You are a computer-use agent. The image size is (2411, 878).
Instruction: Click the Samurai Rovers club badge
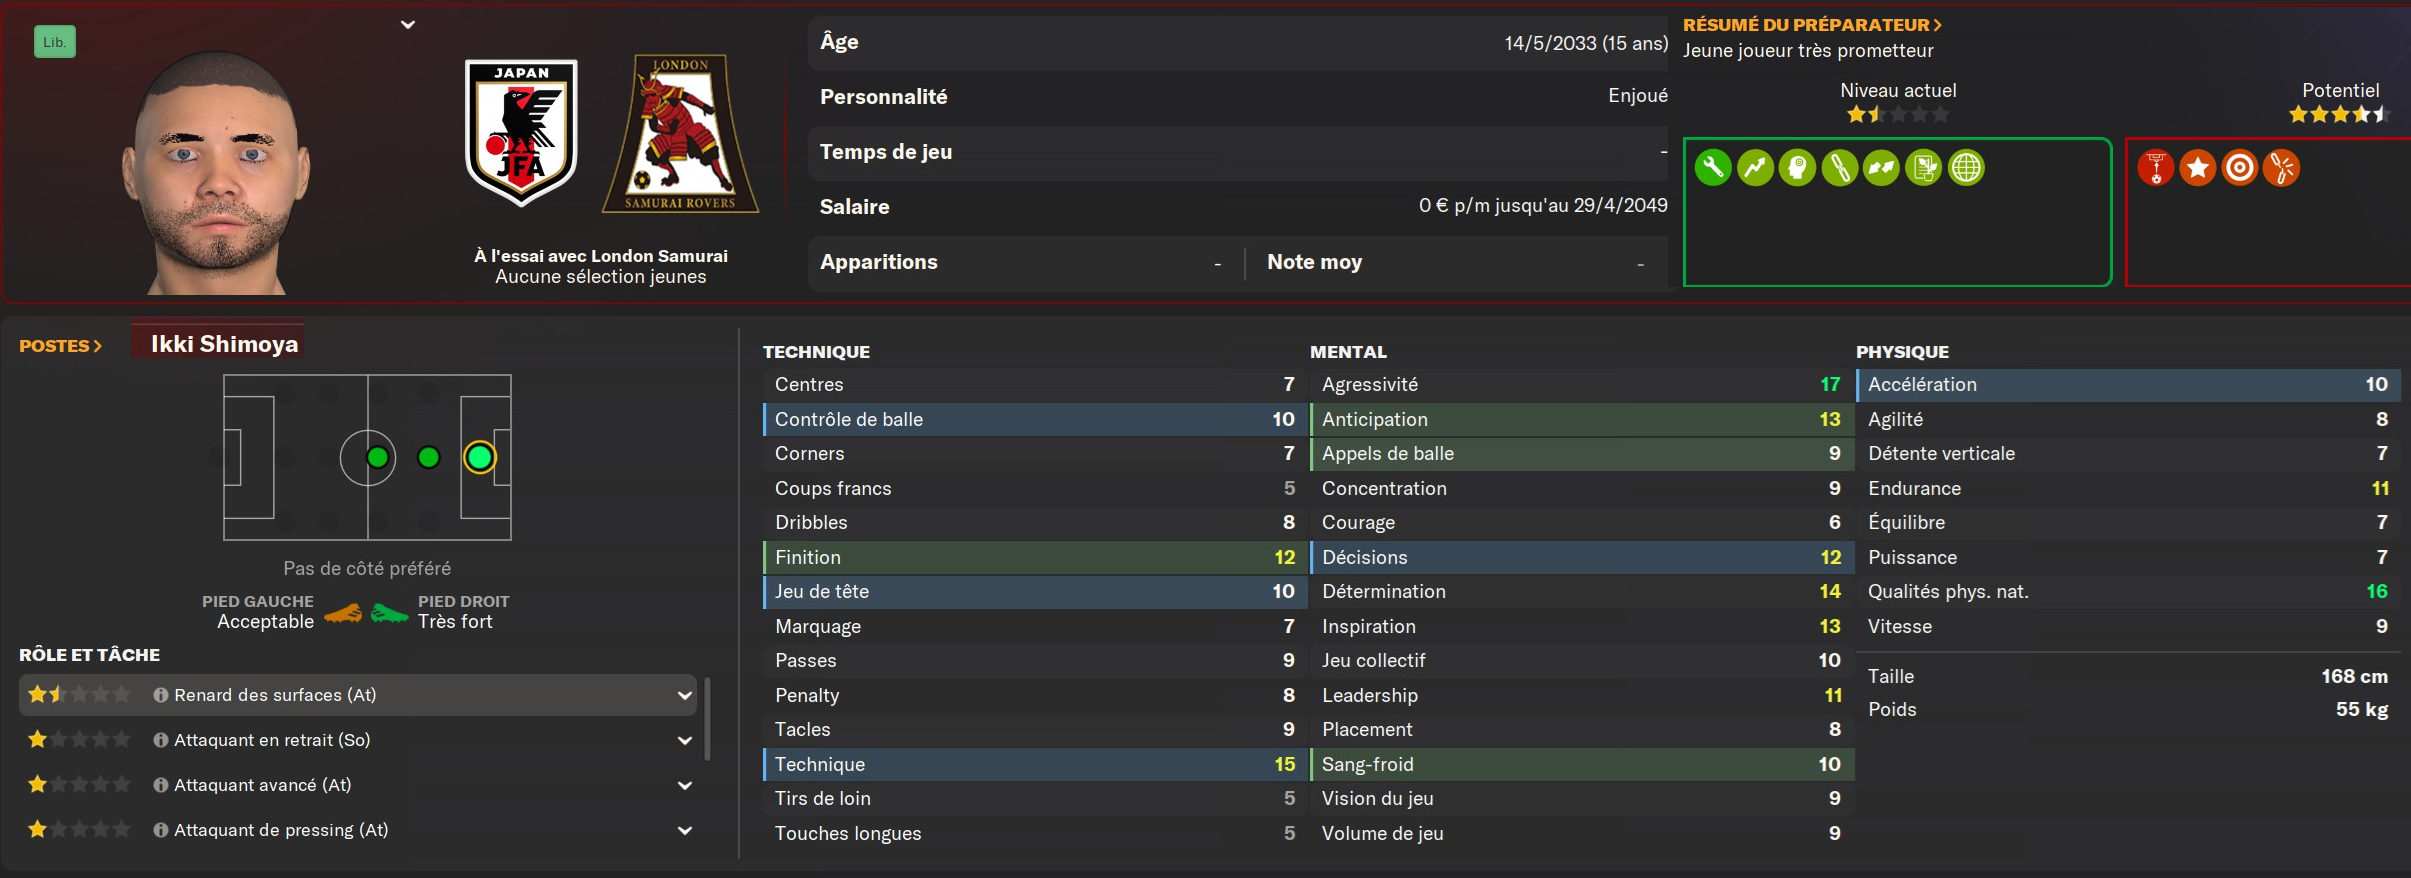[x=680, y=133]
